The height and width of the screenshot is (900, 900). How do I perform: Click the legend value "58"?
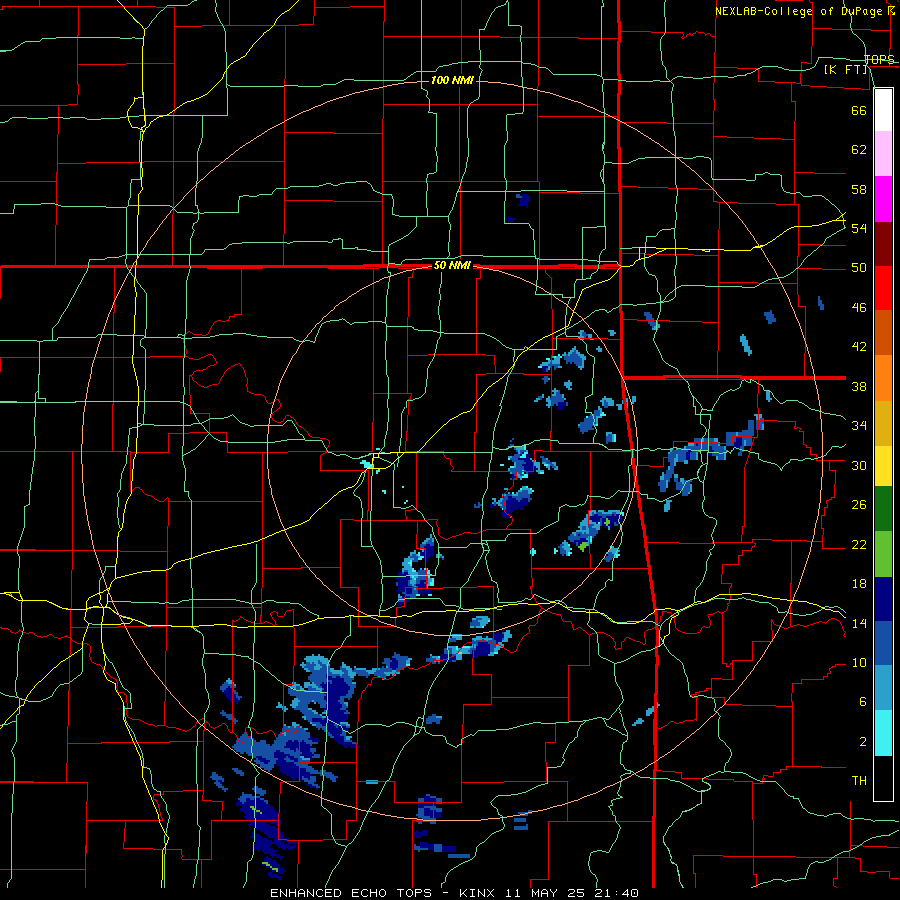click(x=859, y=189)
